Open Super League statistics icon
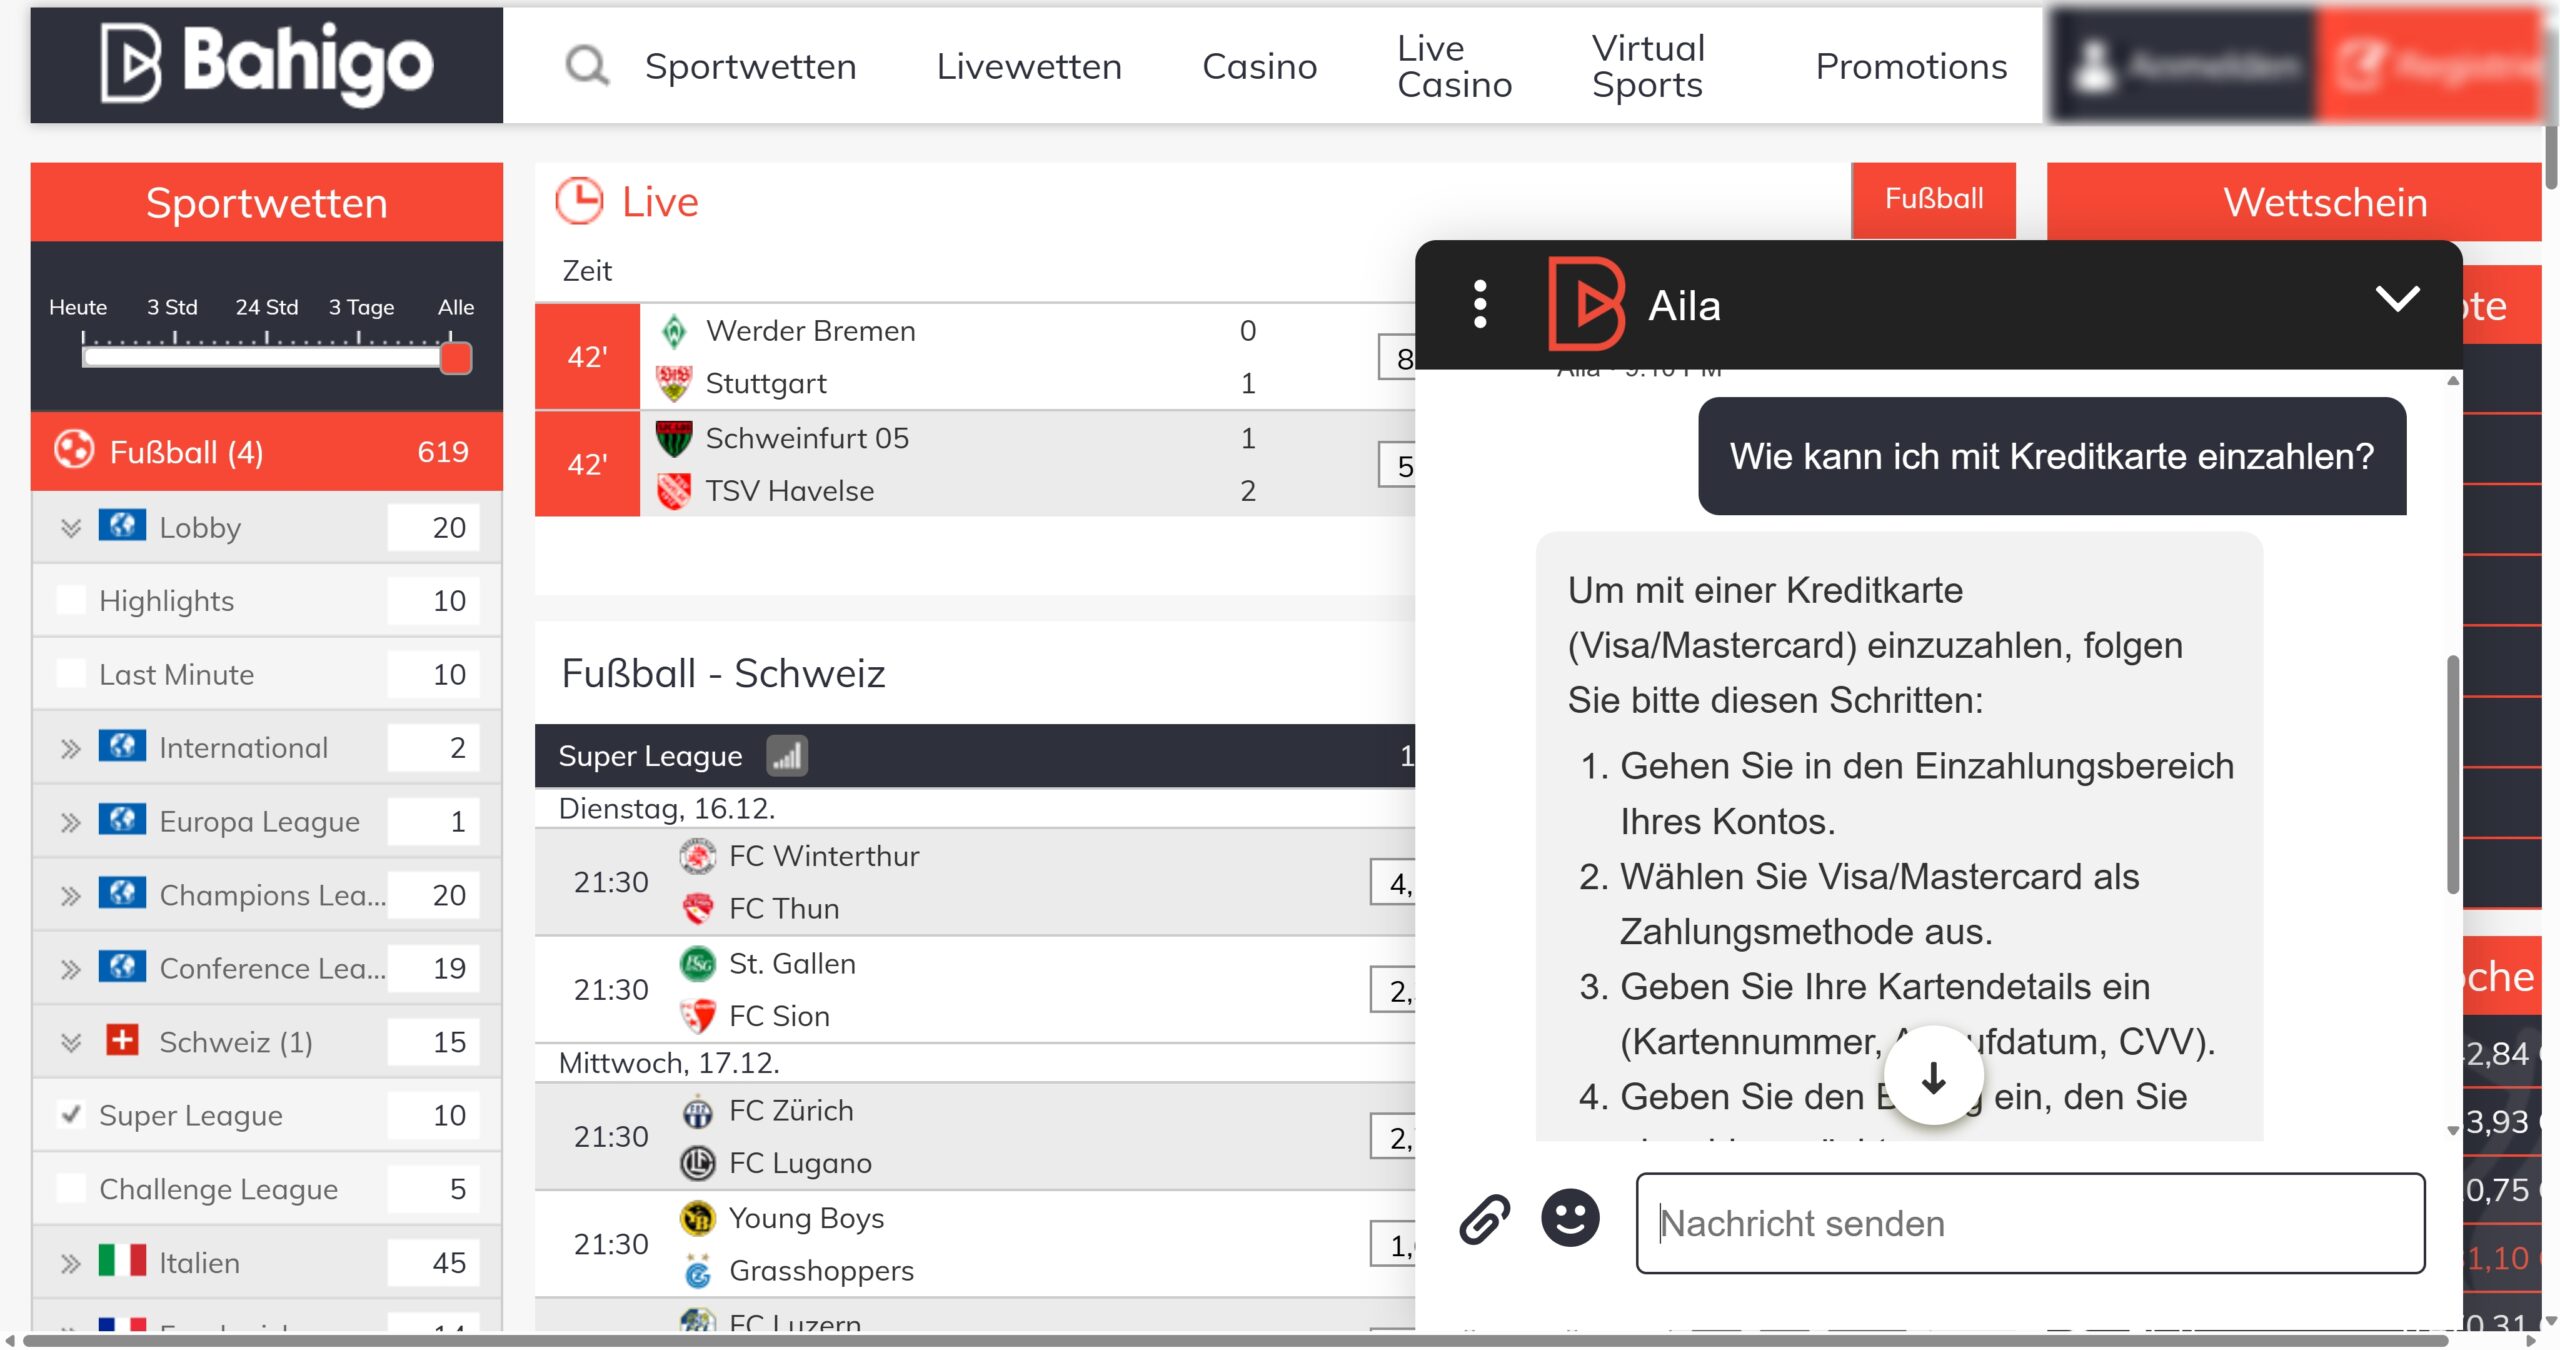Image resolution: width=2560 pixels, height=1350 pixels. pos(787,756)
